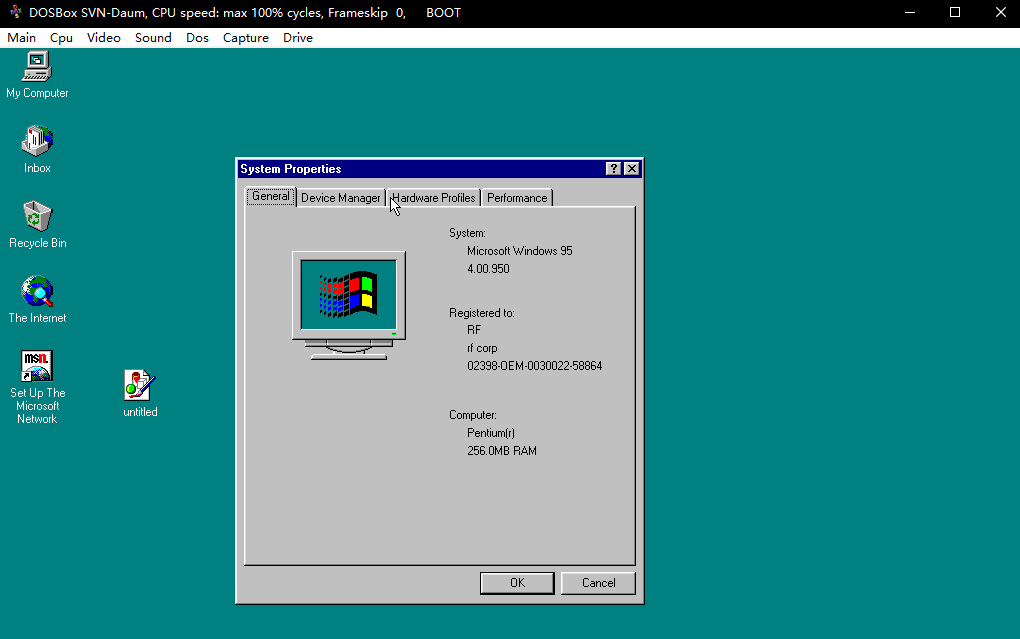Dismiss the dialog using Cancel
1020x639 pixels.
[x=597, y=583]
